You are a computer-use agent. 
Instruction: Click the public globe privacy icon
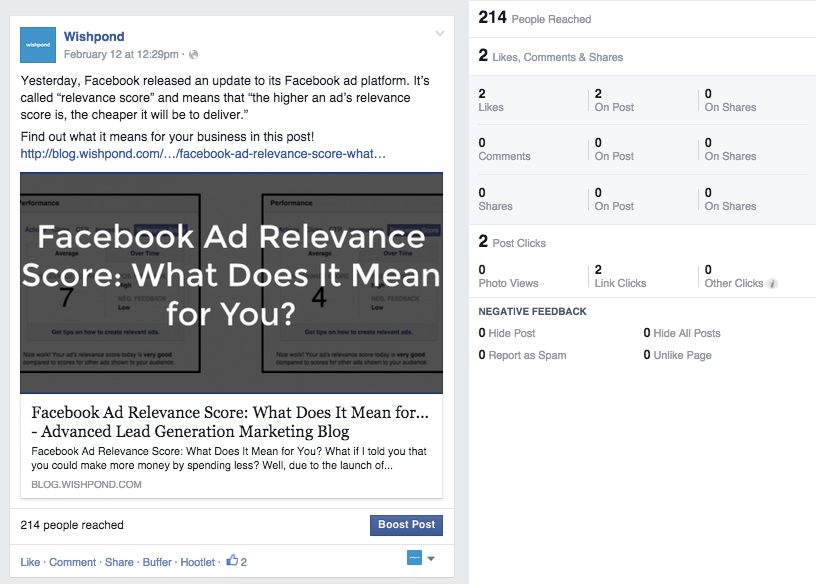(x=194, y=54)
